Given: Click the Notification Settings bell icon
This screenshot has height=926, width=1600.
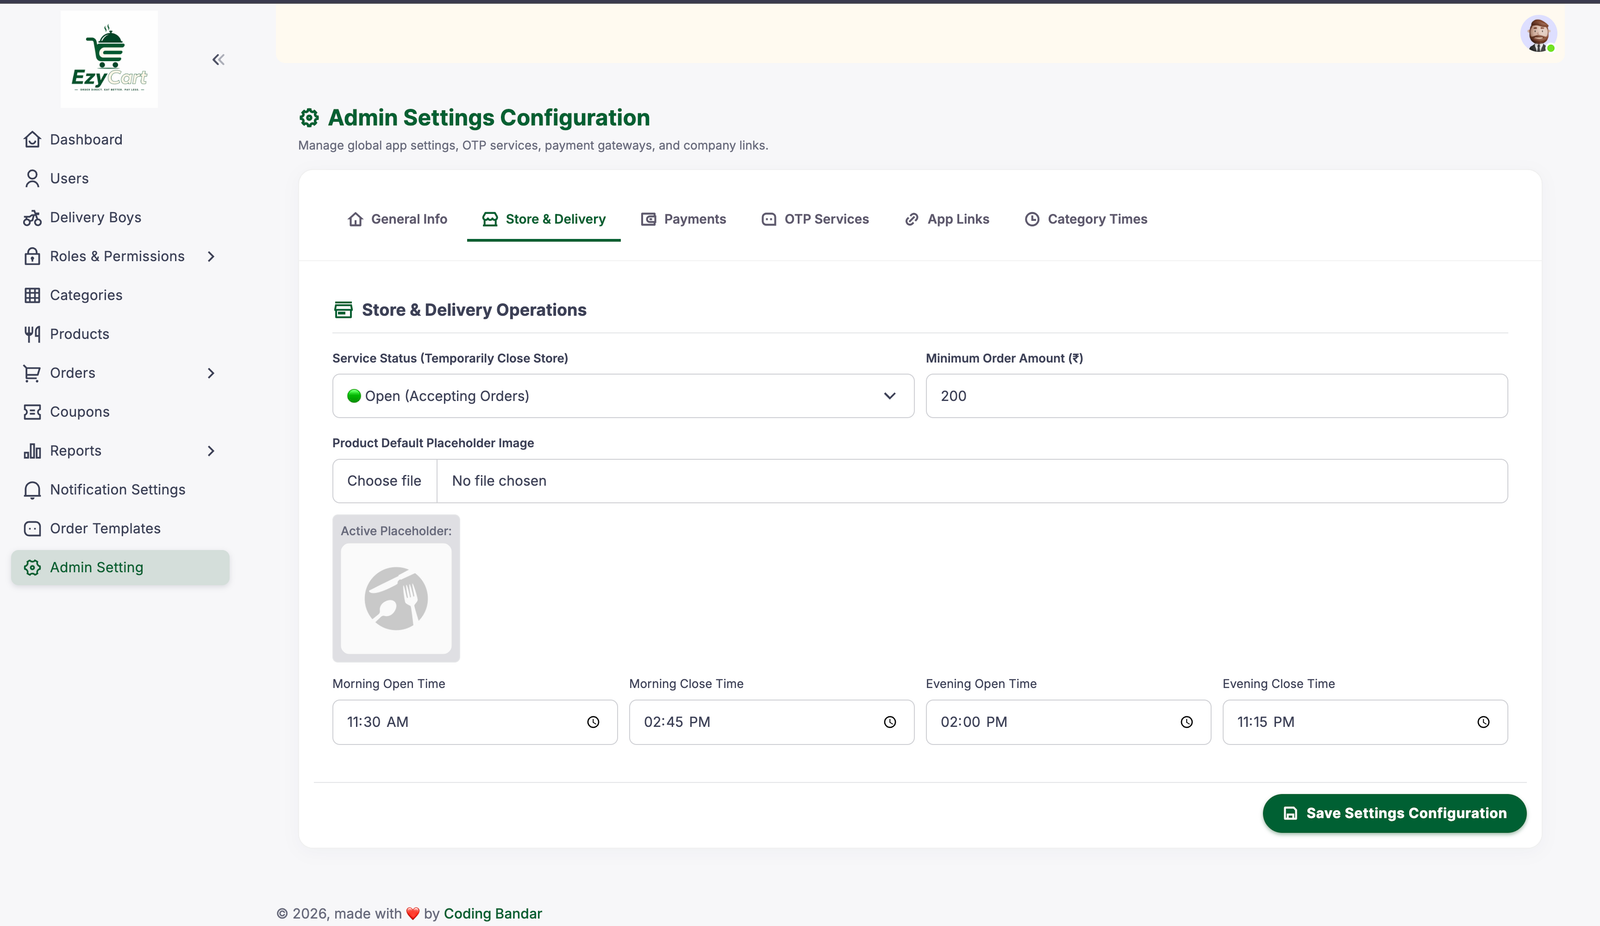Looking at the screenshot, I should pyautogui.click(x=32, y=490).
